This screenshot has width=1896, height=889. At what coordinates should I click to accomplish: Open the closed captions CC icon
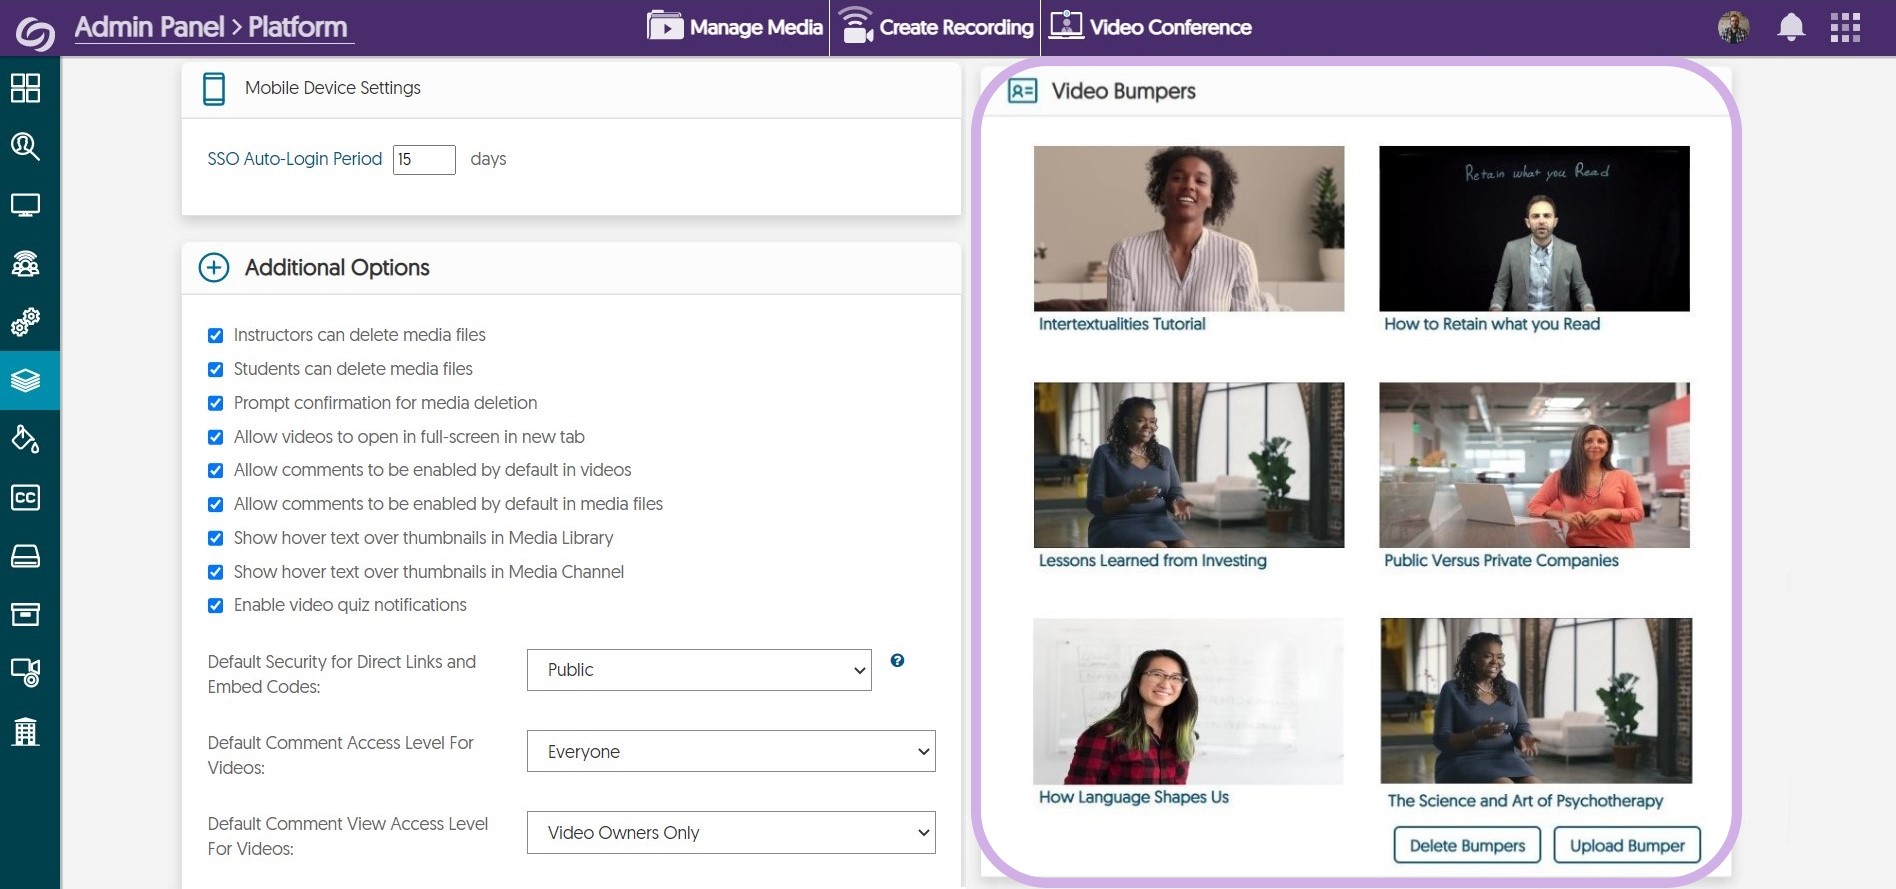click(25, 497)
